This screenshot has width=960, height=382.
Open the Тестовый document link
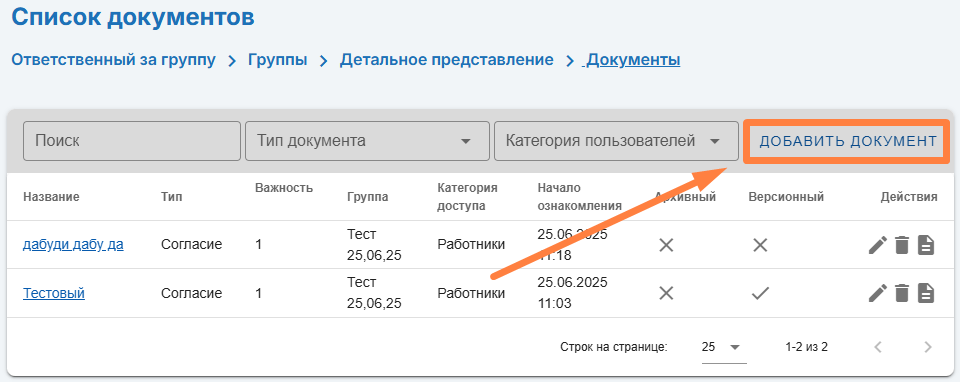coord(54,293)
